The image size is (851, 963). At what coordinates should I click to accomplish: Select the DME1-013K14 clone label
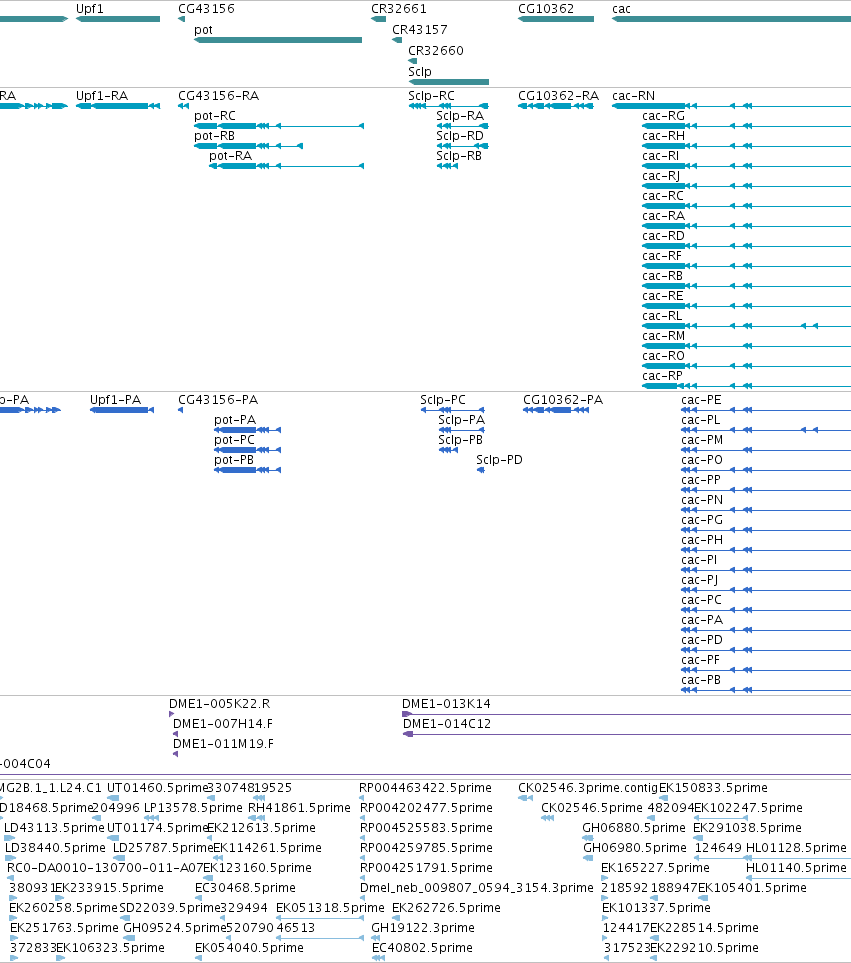446,704
